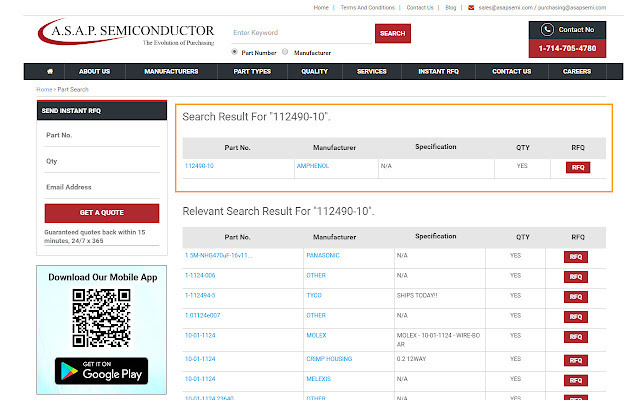Click the home icon in navigation bar
Image resolution: width=640 pixels, height=400 pixels.
pyautogui.click(x=50, y=71)
